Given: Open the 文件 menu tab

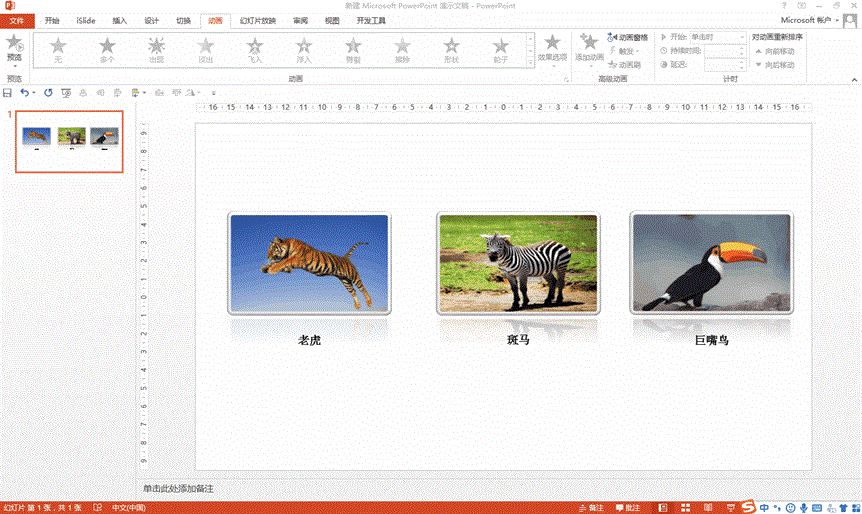Looking at the screenshot, I should (16, 20).
